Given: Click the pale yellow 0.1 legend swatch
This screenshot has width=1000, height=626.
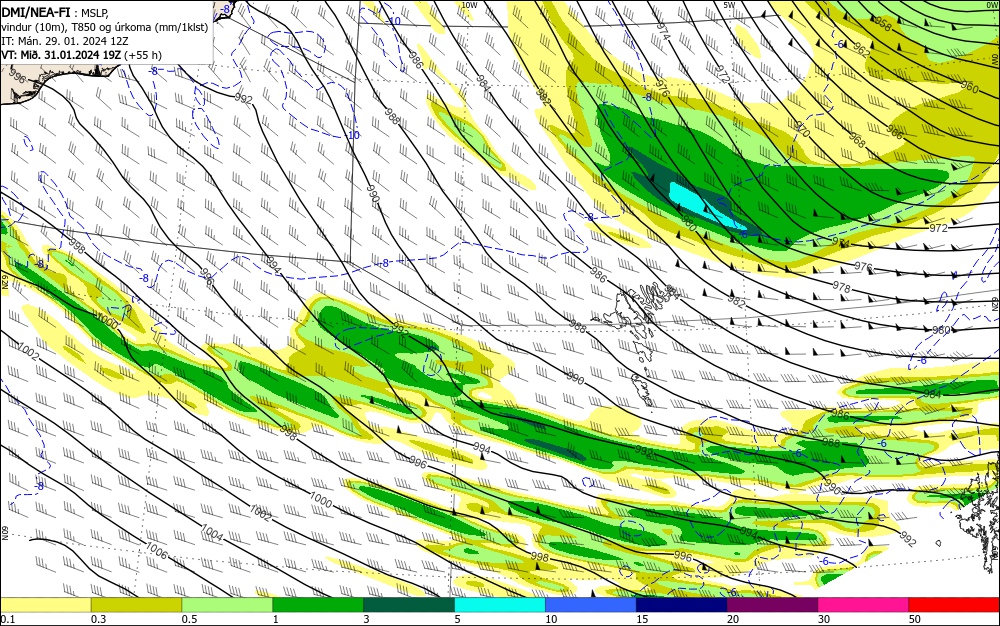Looking at the screenshot, I should (x=45, y=605).
